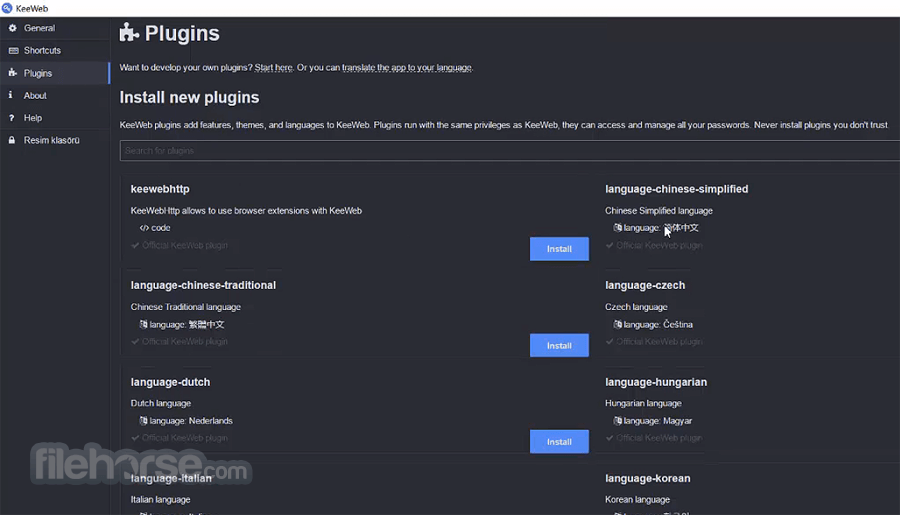Click checkmark icon of language-chinese-simplified official plugin
Viewport: 900px width, 515px height.
609,245
